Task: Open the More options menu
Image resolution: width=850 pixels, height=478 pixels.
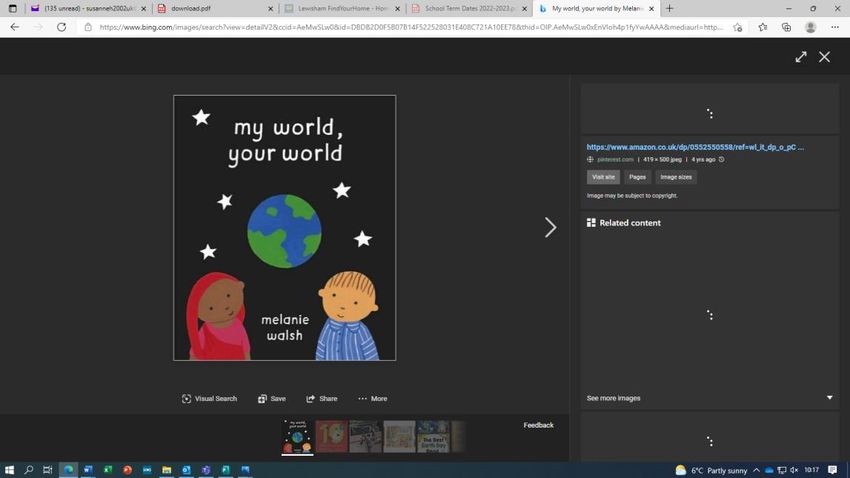Action: [372, 398]
